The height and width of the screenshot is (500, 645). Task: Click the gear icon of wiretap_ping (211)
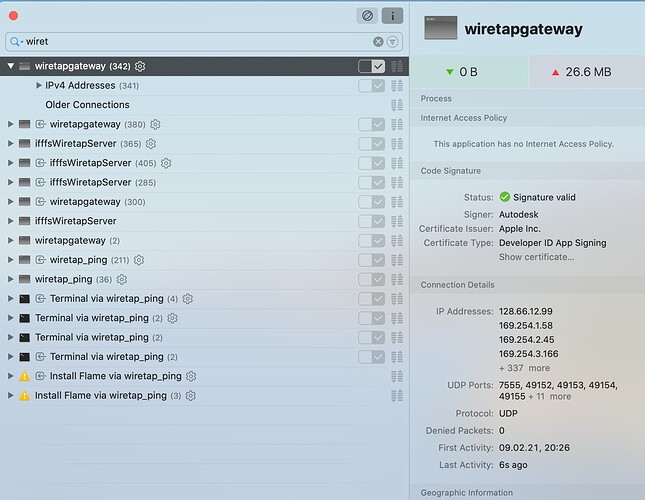(x=139, y=260)
